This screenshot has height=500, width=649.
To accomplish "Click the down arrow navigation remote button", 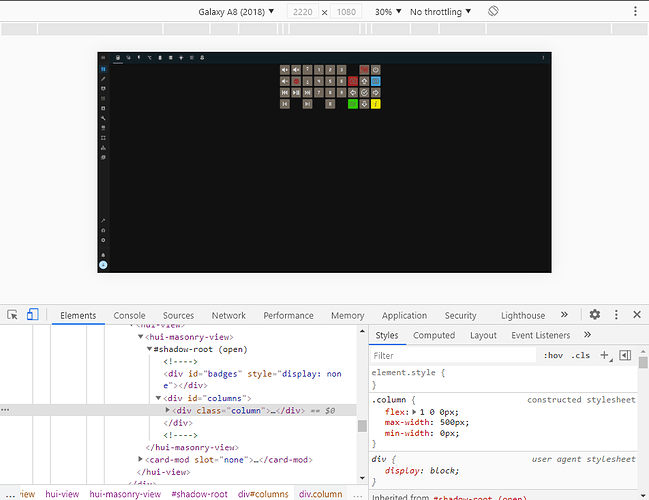I will (364, 104).
